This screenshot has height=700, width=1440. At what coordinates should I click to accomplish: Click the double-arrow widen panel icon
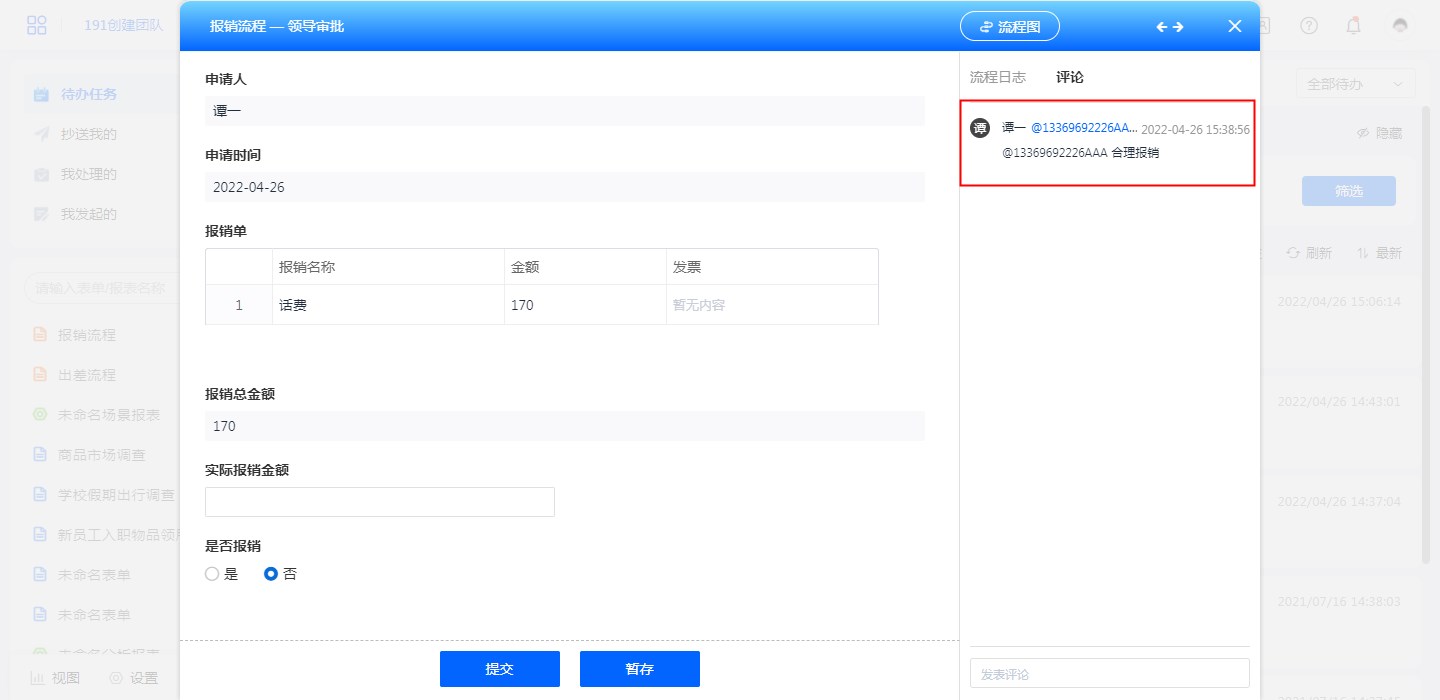[x=1170, y=27]
